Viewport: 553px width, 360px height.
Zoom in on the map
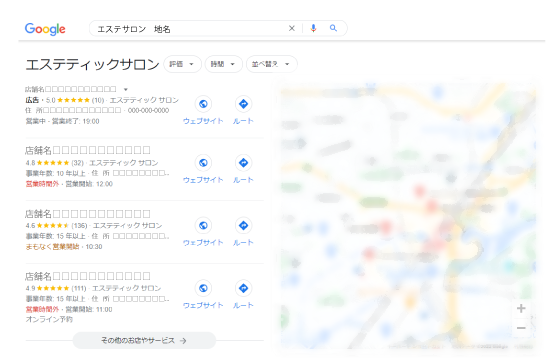coord(521,309)
